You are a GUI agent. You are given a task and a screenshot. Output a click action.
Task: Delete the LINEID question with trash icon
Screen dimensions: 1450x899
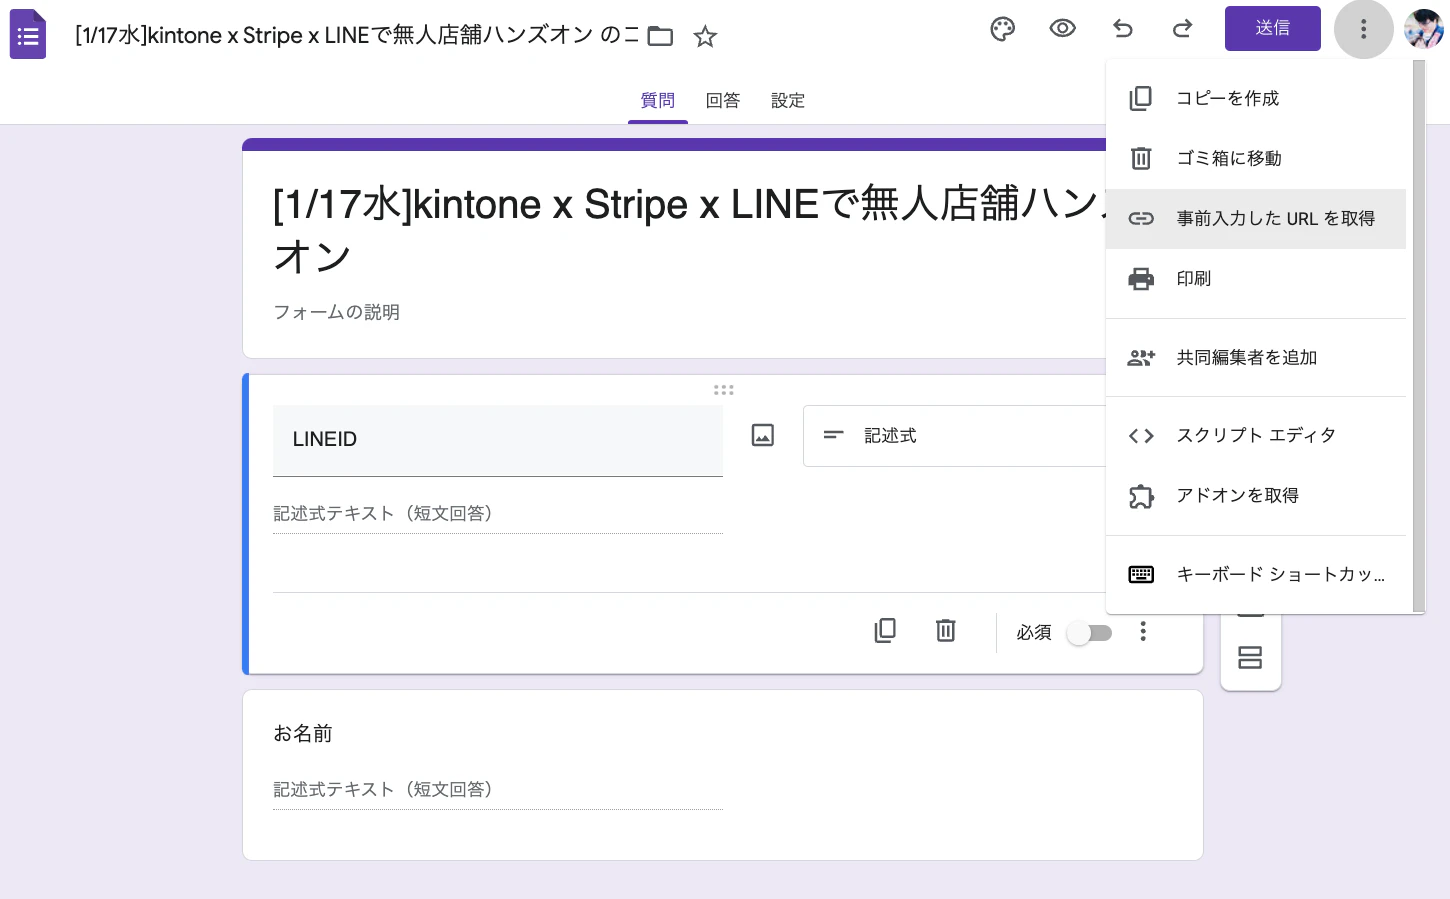tap(945, 631)
